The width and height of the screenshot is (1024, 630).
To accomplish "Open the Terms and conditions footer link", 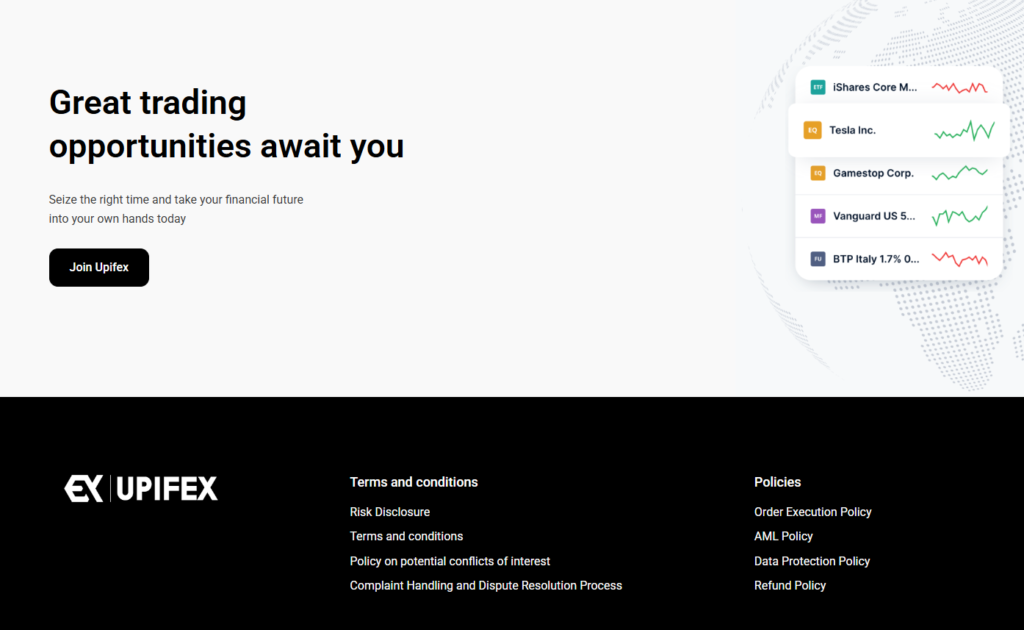I will tap(406, 537).
